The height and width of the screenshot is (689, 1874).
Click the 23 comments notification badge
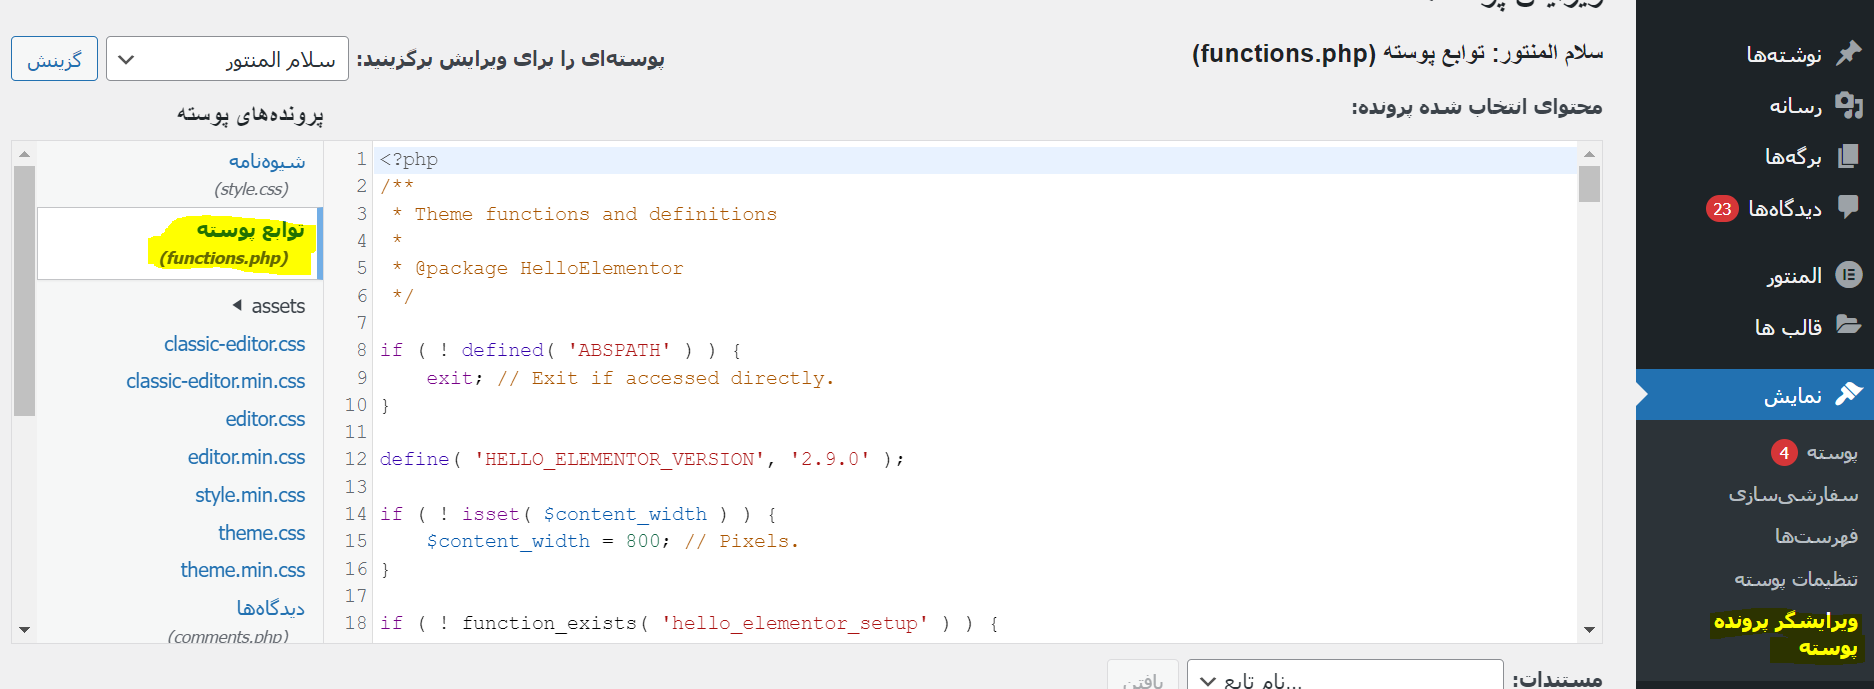click(x=1722, y=208)
